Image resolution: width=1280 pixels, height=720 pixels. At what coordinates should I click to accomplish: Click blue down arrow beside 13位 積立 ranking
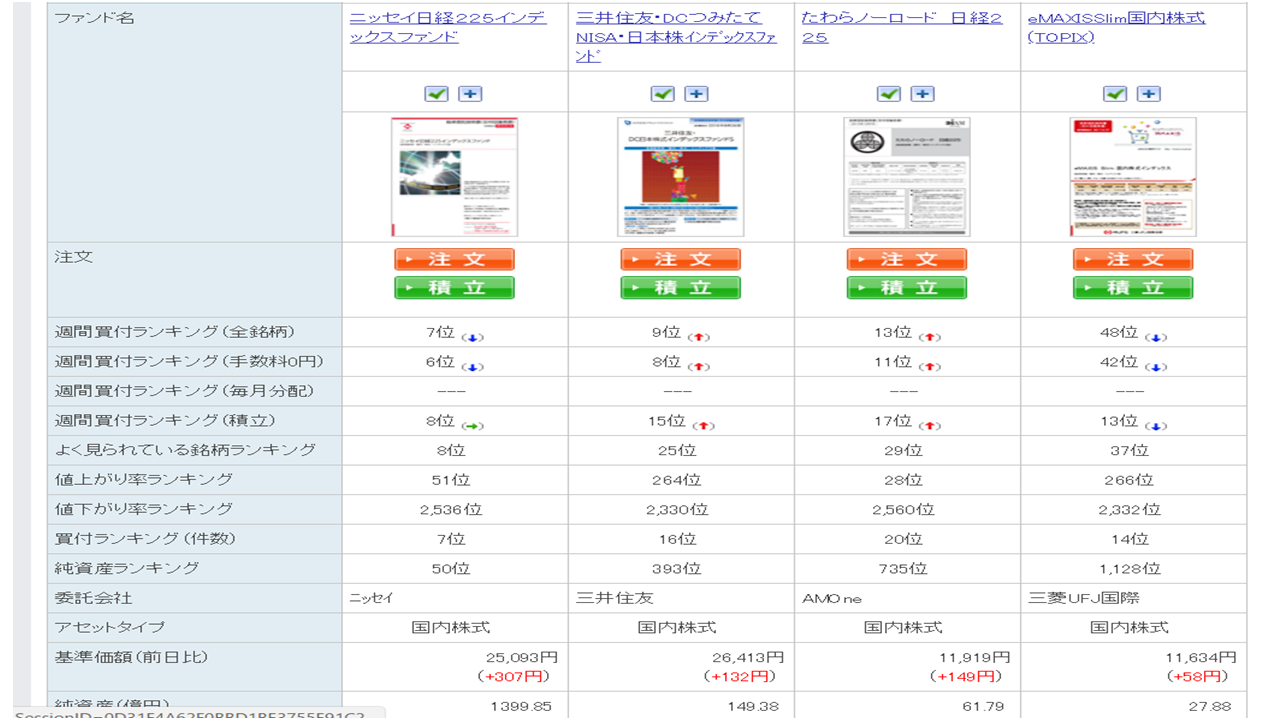point(1157,425)
